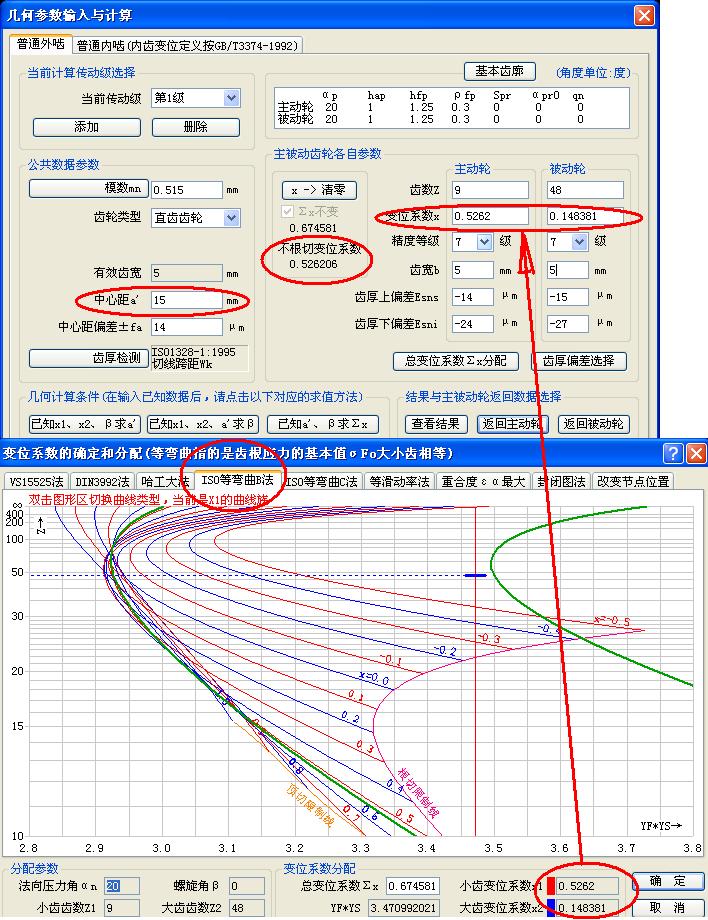Click the 添加 button

[x=87, y=127]
